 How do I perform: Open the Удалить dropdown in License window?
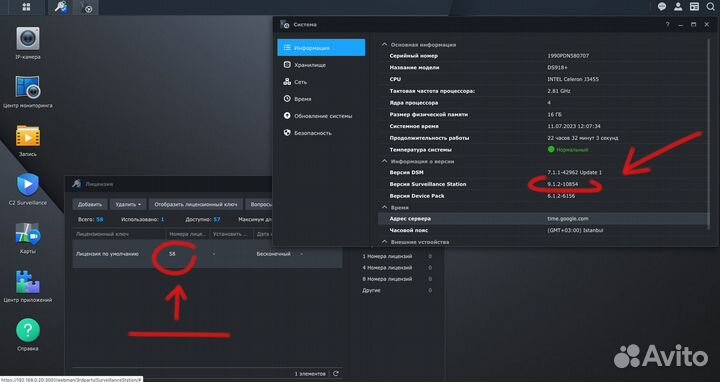point(128,204)
